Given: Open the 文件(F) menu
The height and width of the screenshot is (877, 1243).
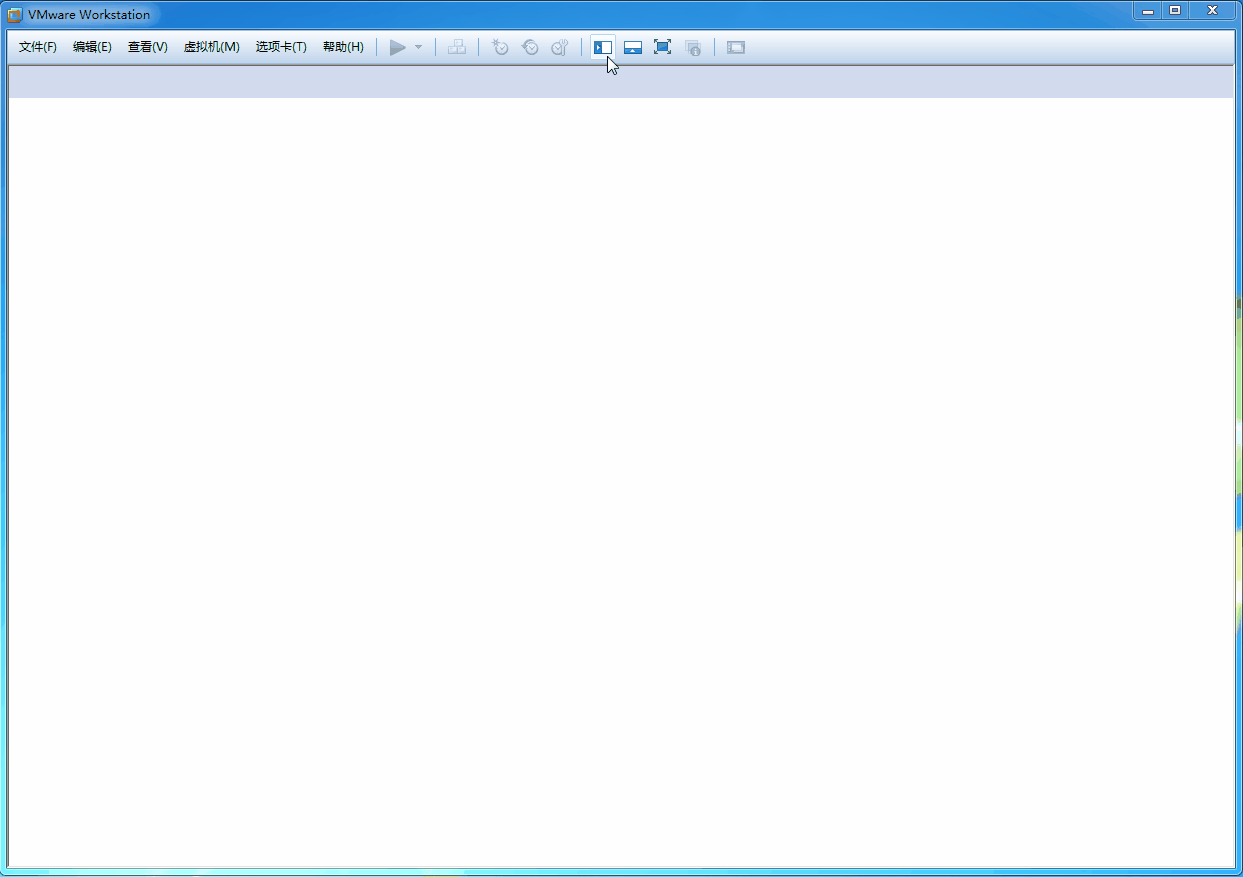Looking at the screenshot, I should pyautogui.click(x=38, y=47).
